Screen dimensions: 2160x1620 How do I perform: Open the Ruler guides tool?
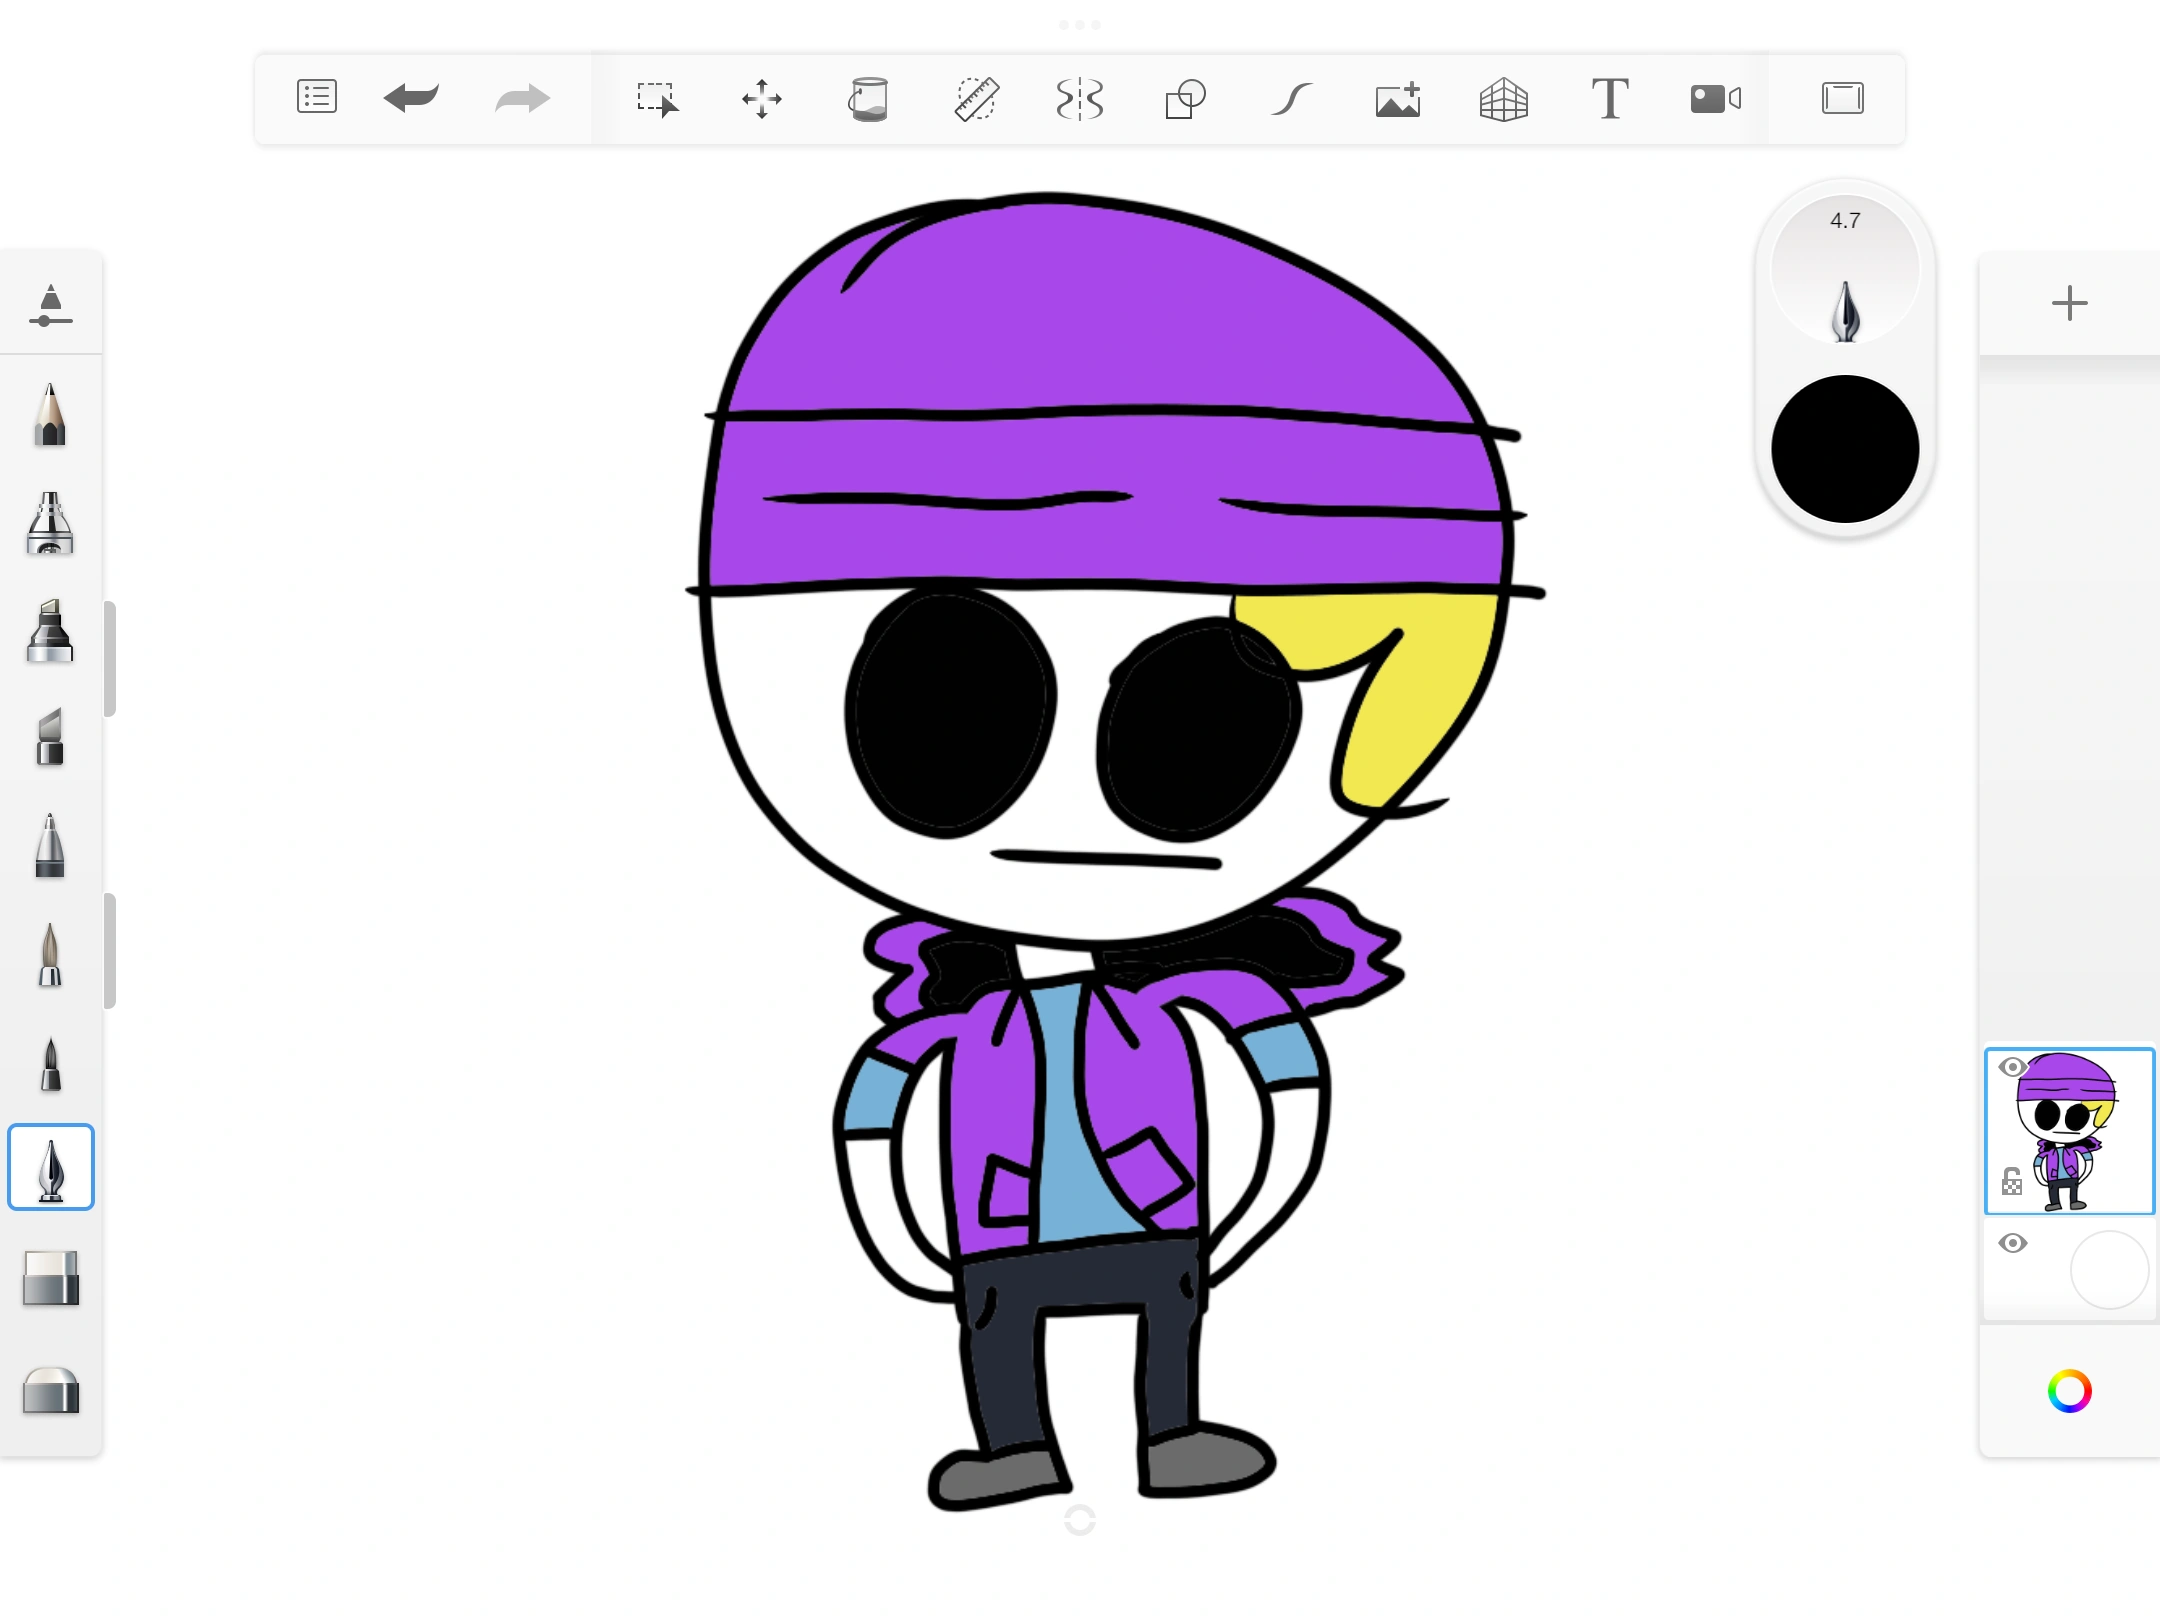[x=975, y=99]
